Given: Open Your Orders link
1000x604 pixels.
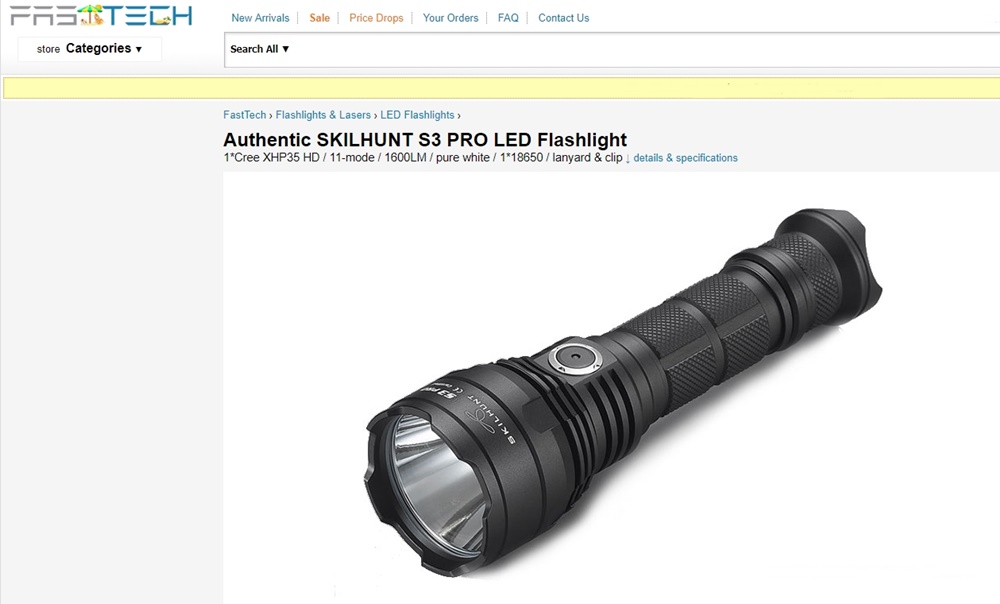Looking at the screenshot, I should click(450, 18).
